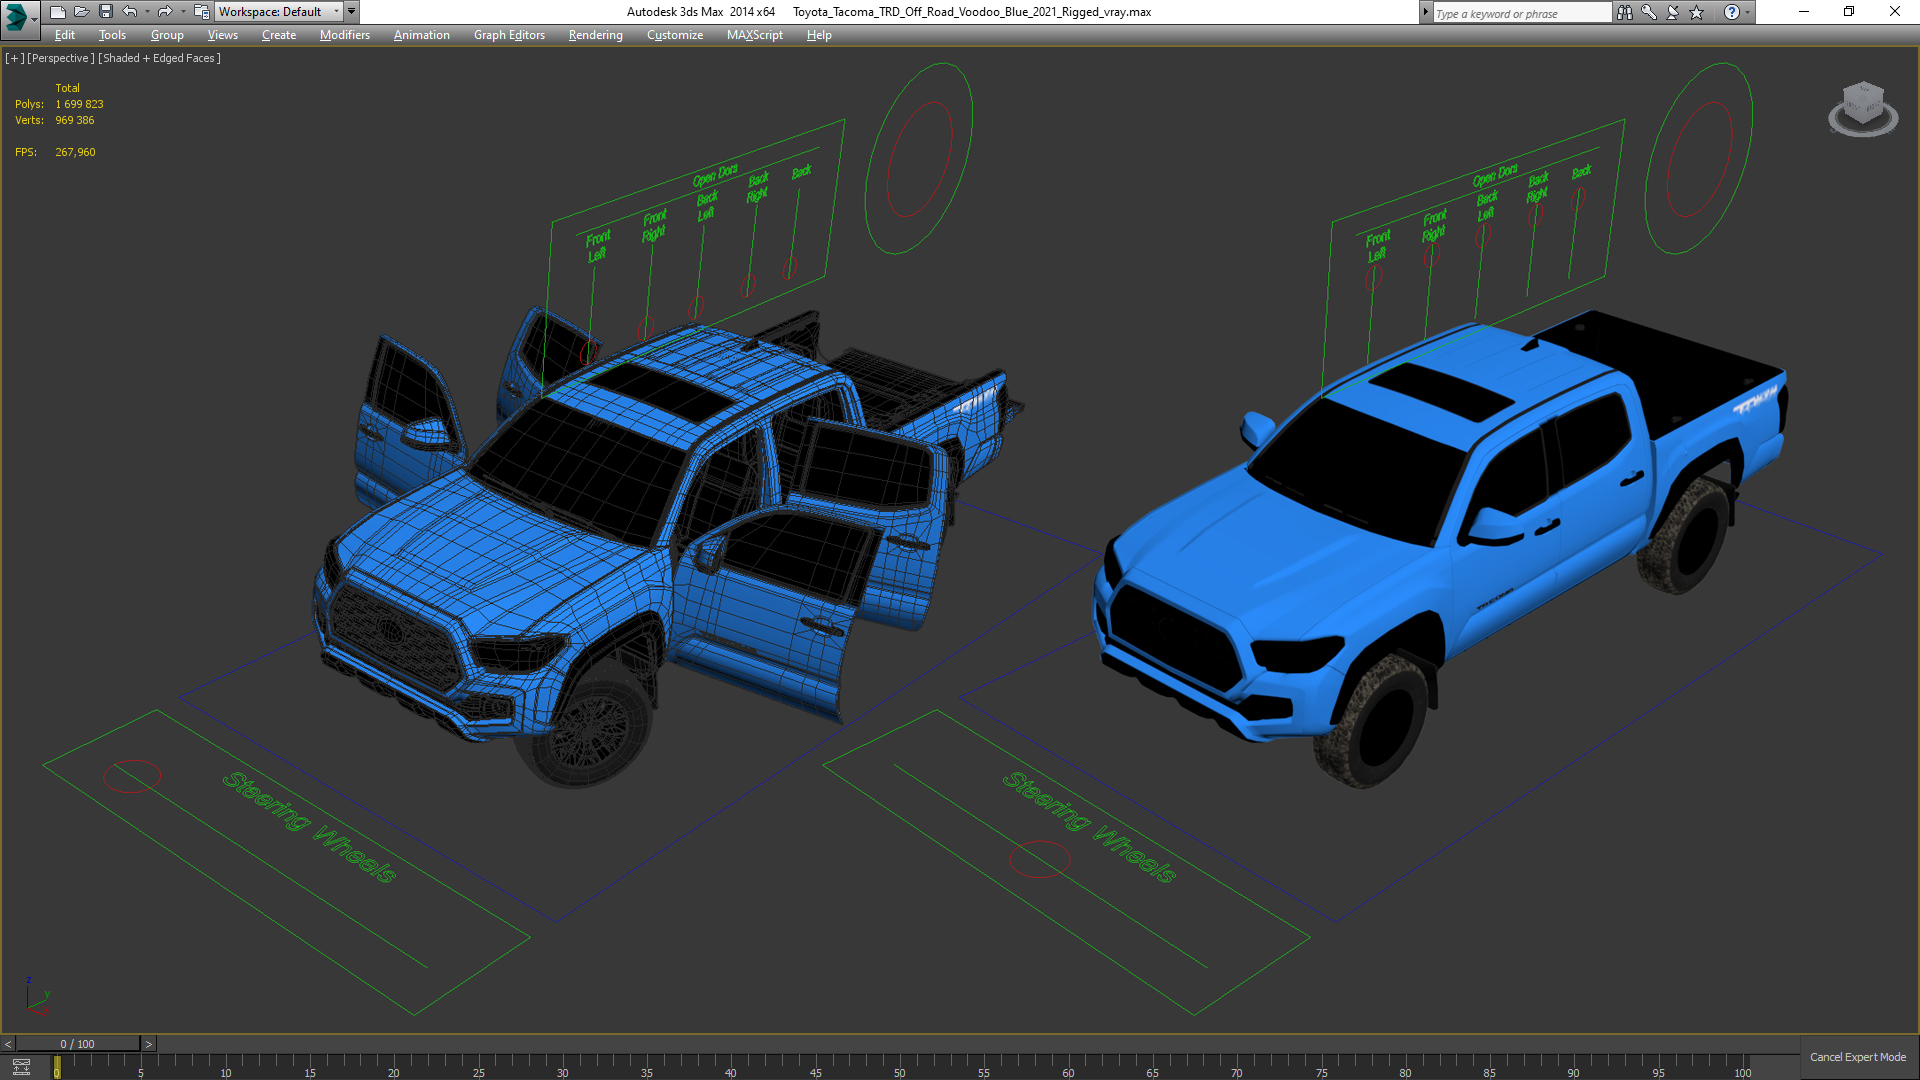Open the Rendering menu
The image size is (1920, 1080).
click(x=596, y=35)
